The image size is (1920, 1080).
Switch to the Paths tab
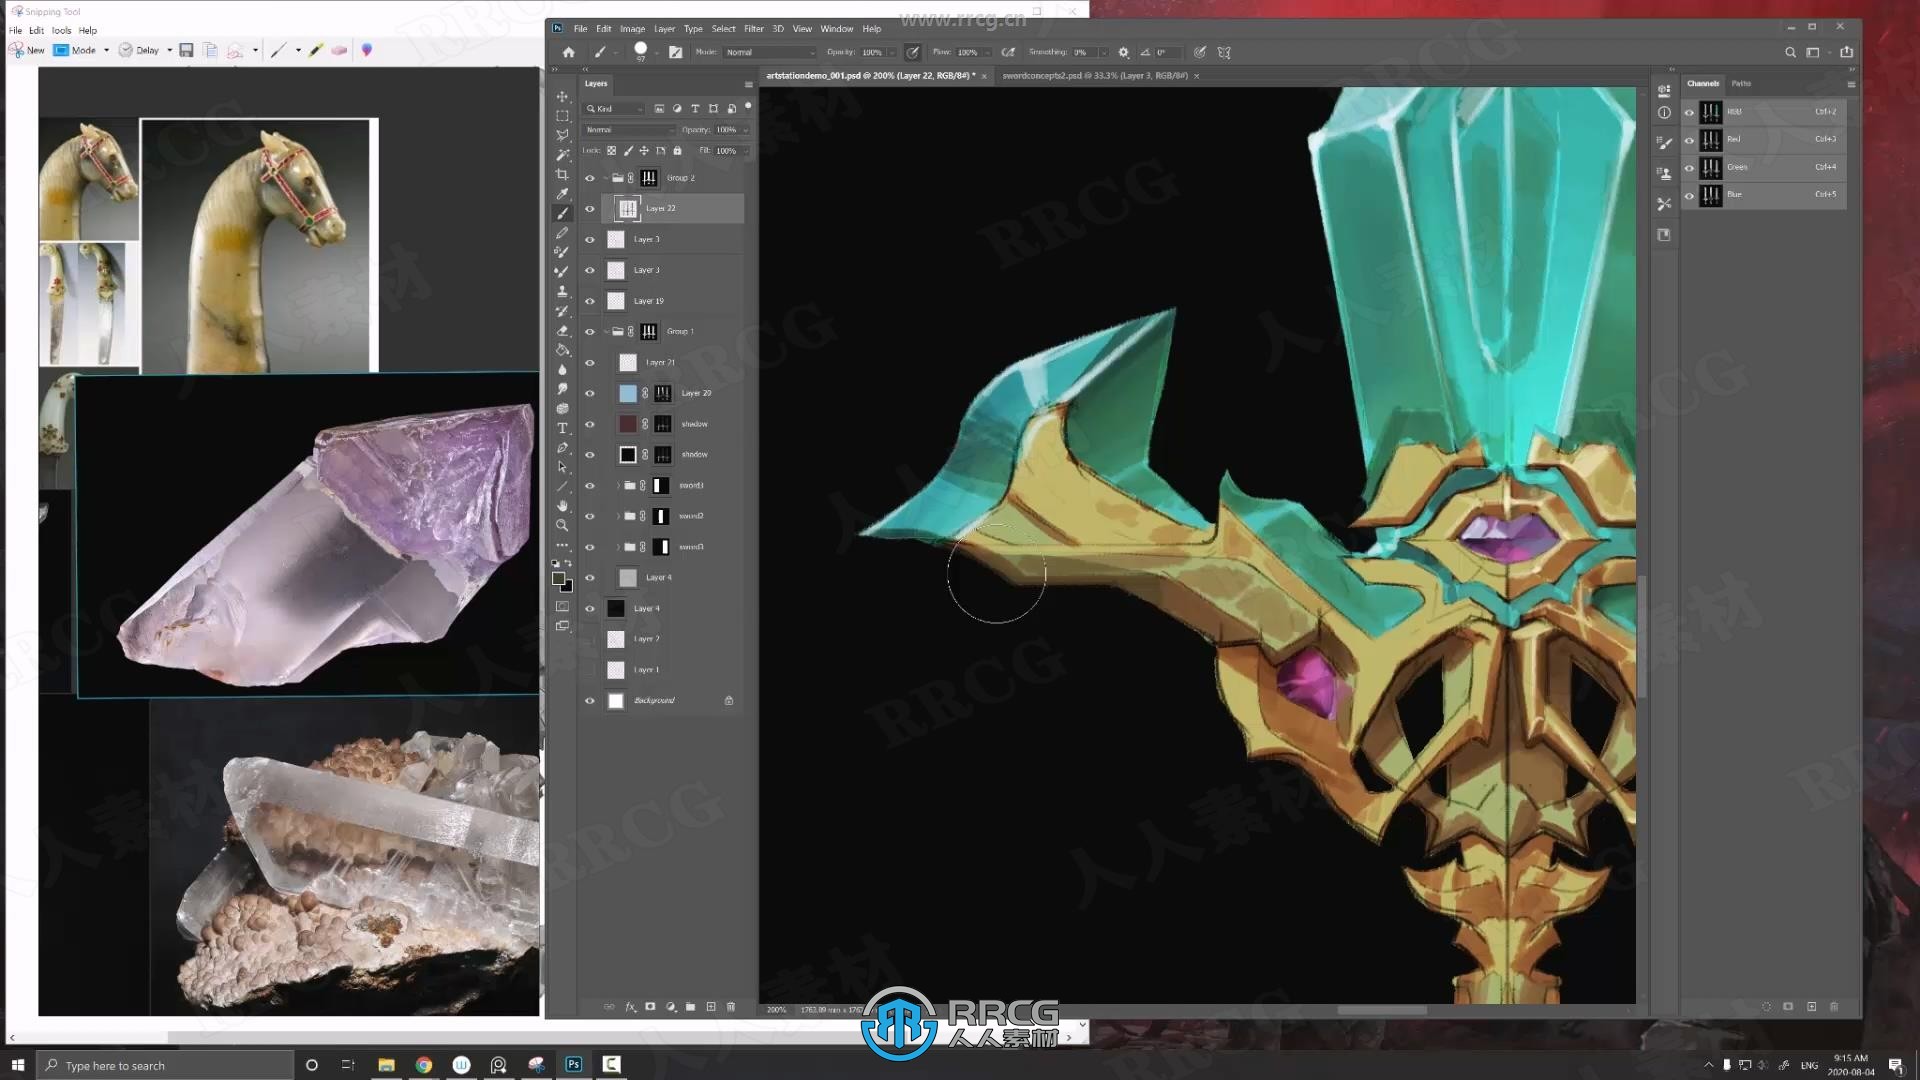click(x=1741, y=84)
